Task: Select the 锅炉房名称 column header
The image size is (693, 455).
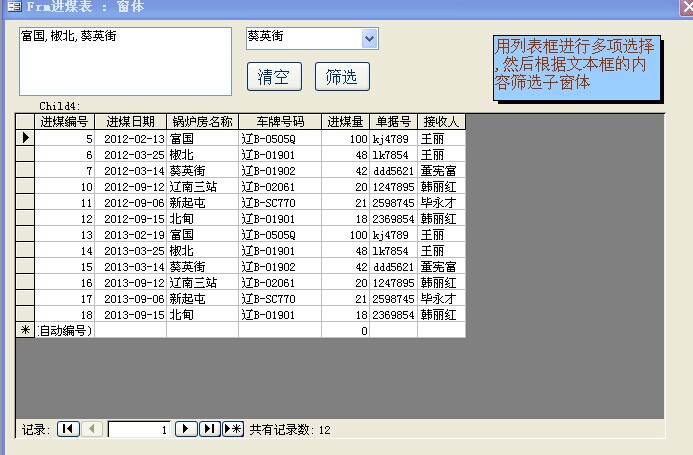Action: pyautogui.click(x=202, y=122)
